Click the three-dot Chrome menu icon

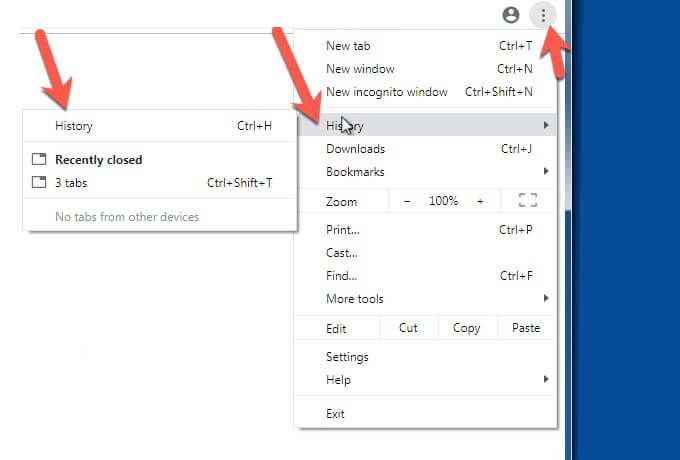(x=543, y=15)
